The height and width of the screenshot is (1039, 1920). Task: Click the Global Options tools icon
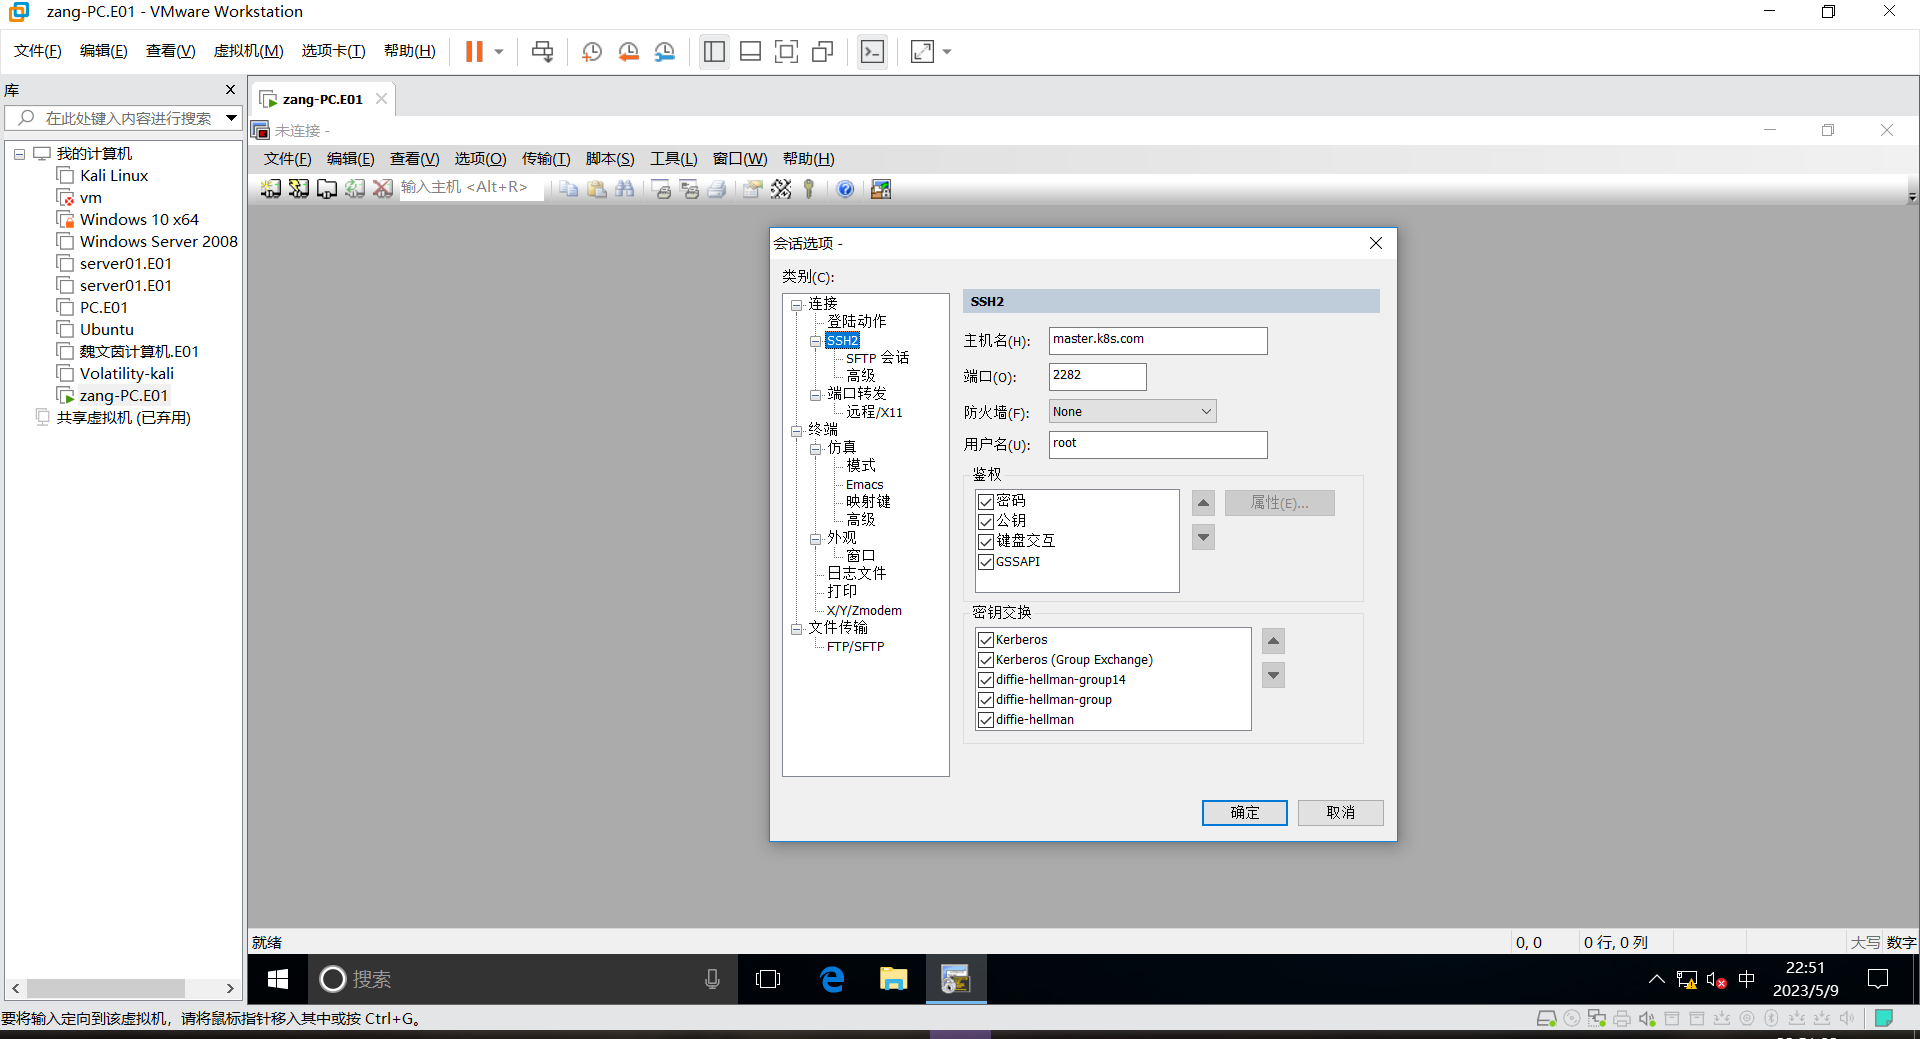pyautogui.click(x=781, y=189)
